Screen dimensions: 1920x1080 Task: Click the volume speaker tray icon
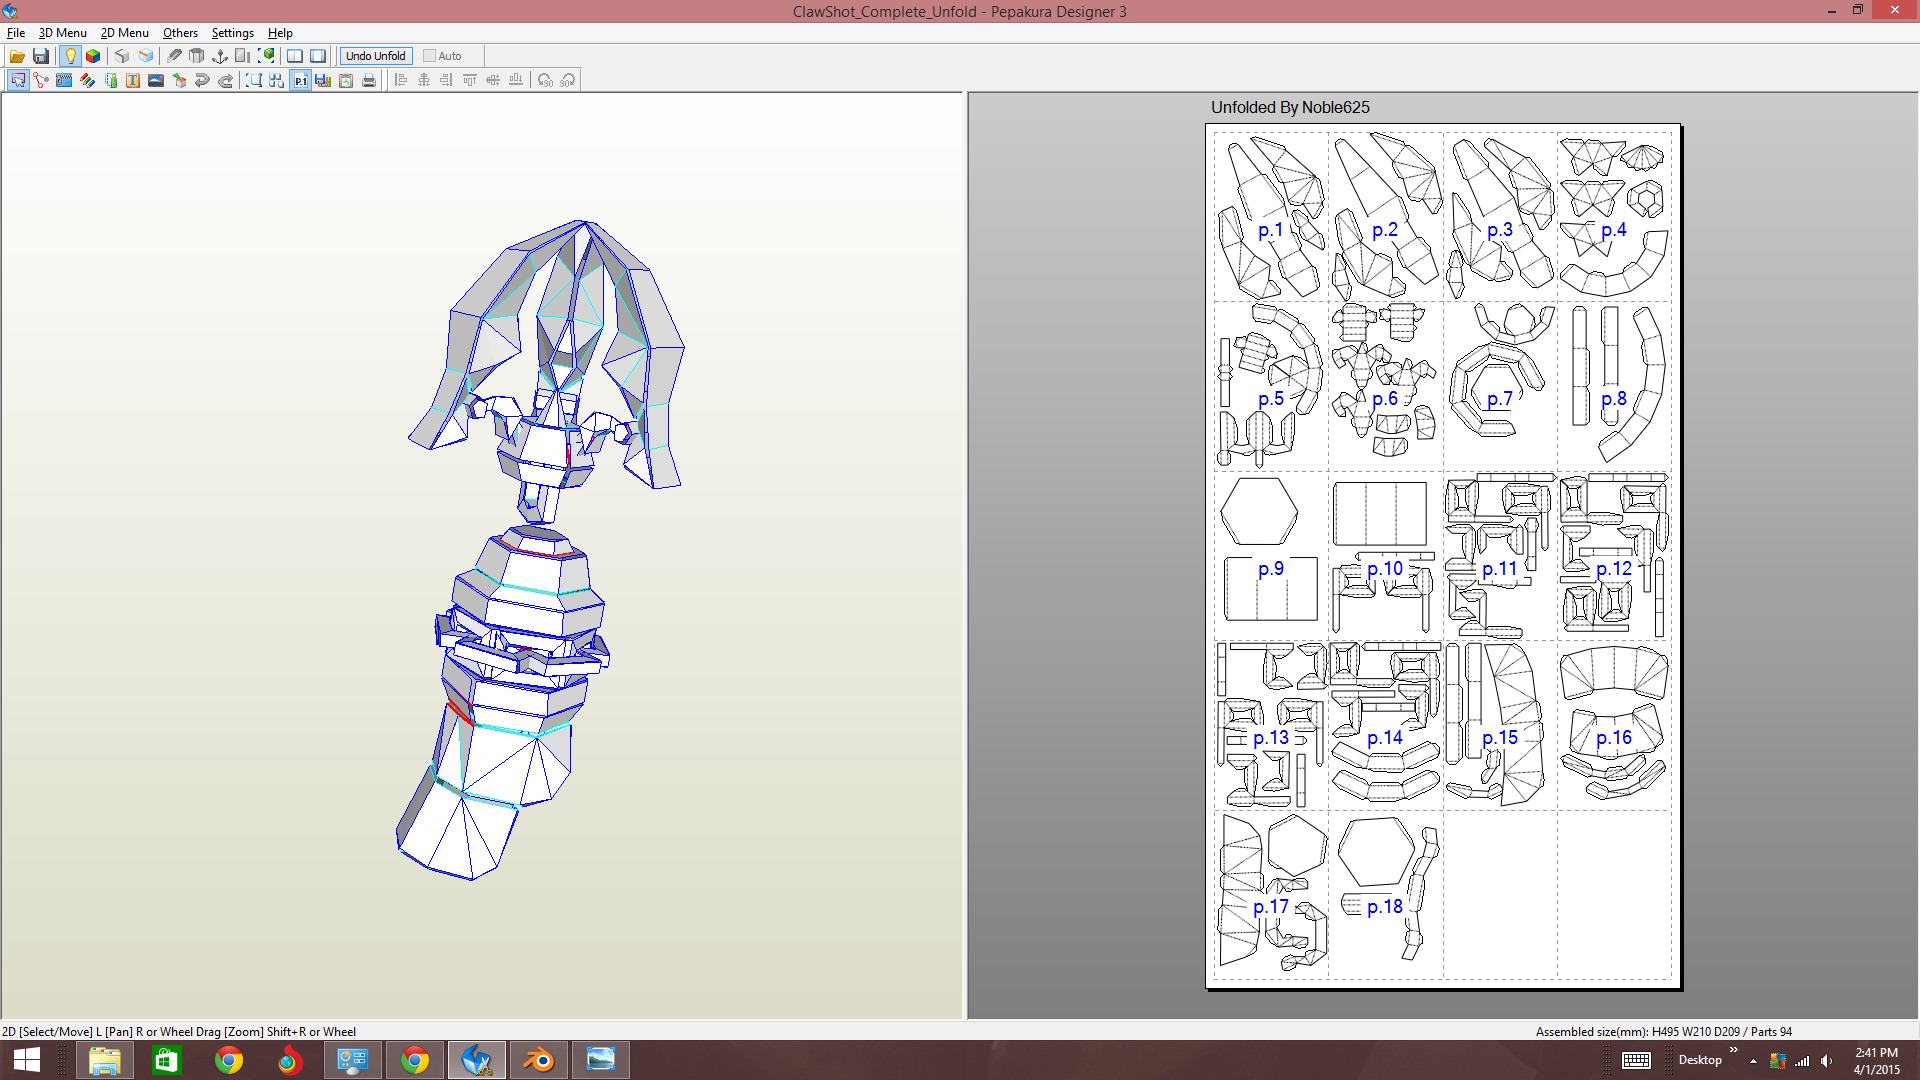coord(1827,1061)
